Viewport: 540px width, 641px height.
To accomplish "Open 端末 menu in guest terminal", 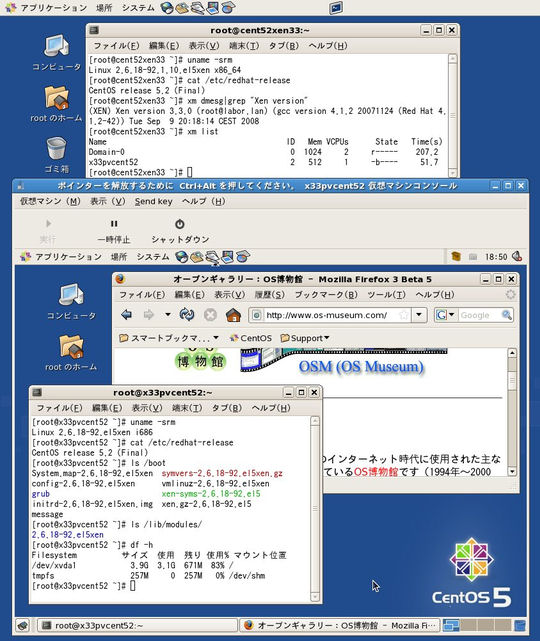I will (x=187, y=408).
